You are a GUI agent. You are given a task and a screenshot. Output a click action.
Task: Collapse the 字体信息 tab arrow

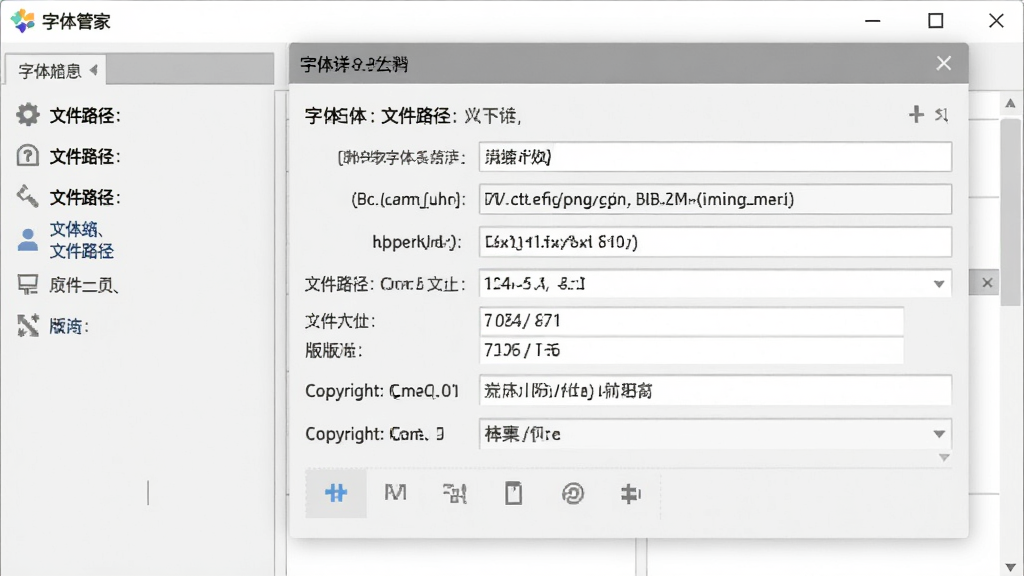click(93, 70)
